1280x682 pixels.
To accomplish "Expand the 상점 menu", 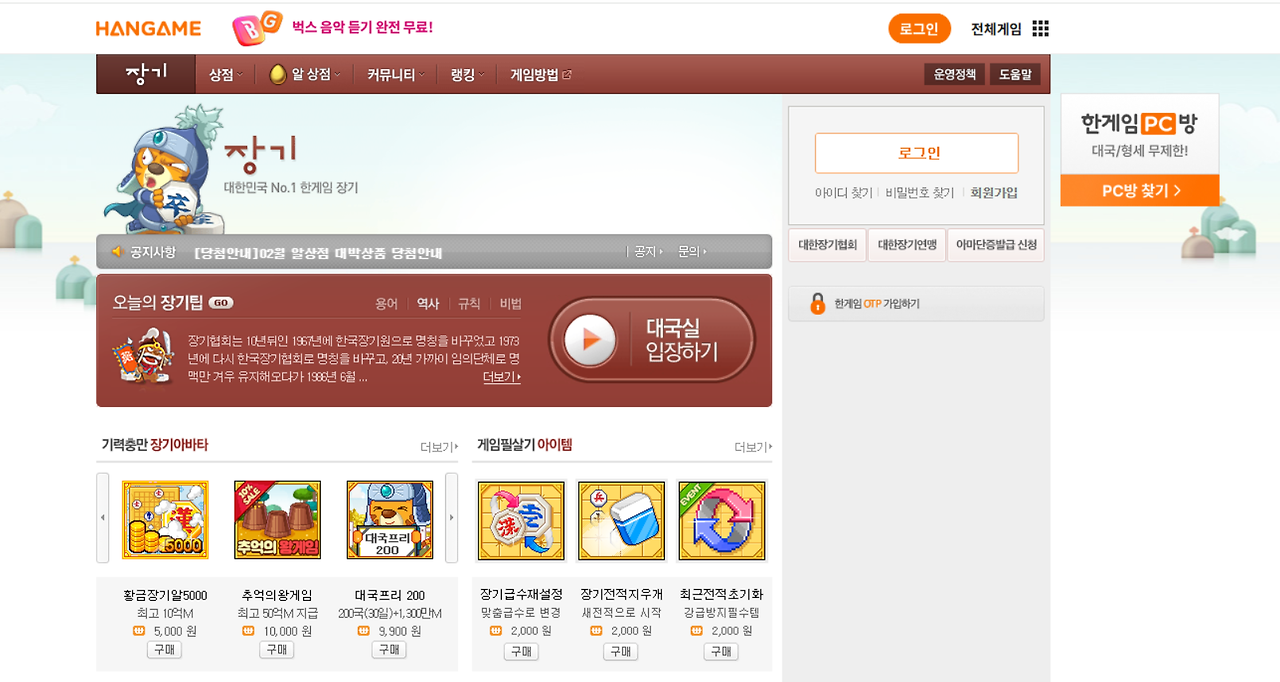I will click(225, 74).
